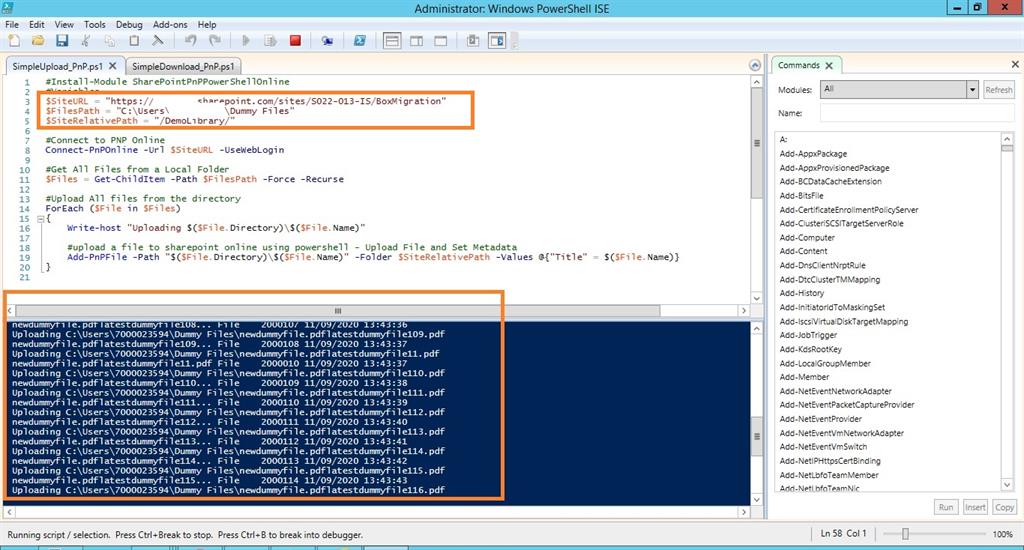
Task: Open the Debug menu
Action: tap(129, 24)
